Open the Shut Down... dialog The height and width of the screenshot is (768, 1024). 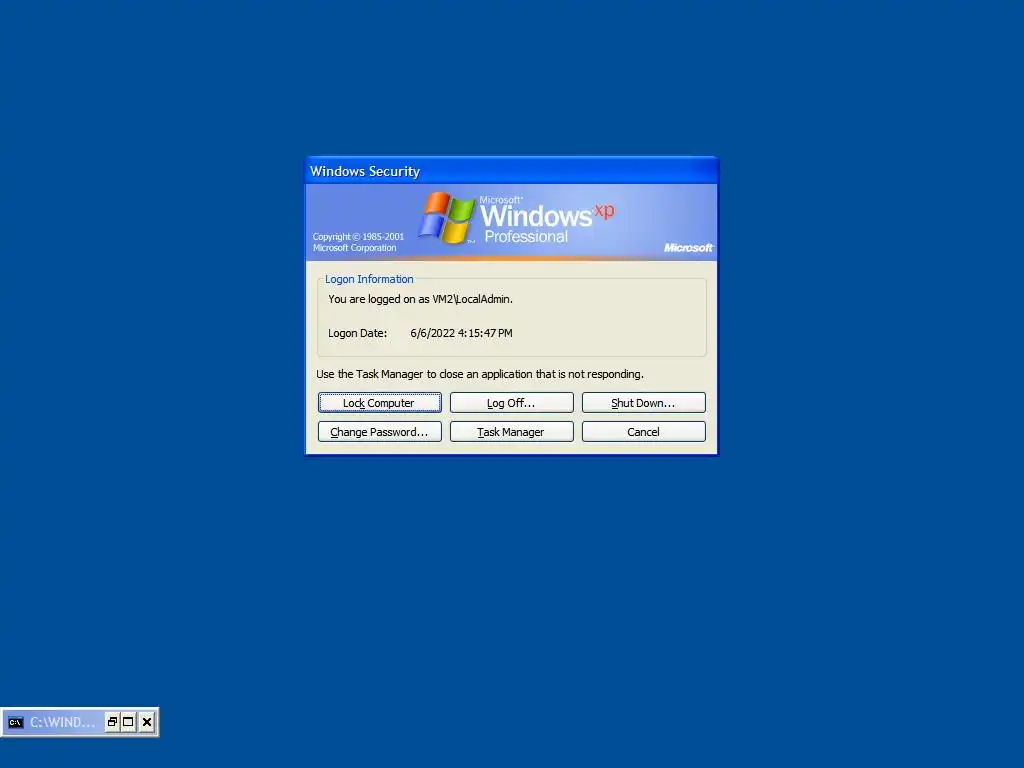point(643,403)
